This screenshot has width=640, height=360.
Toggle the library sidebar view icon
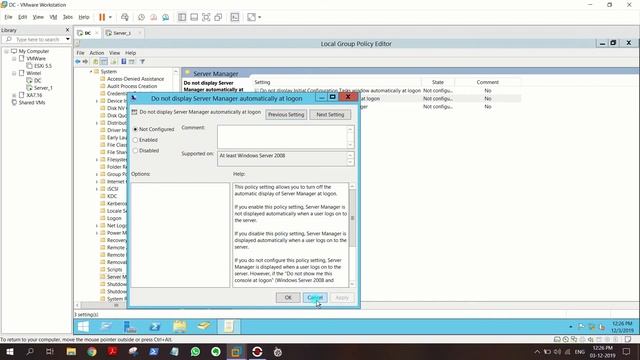pos(182,17)
